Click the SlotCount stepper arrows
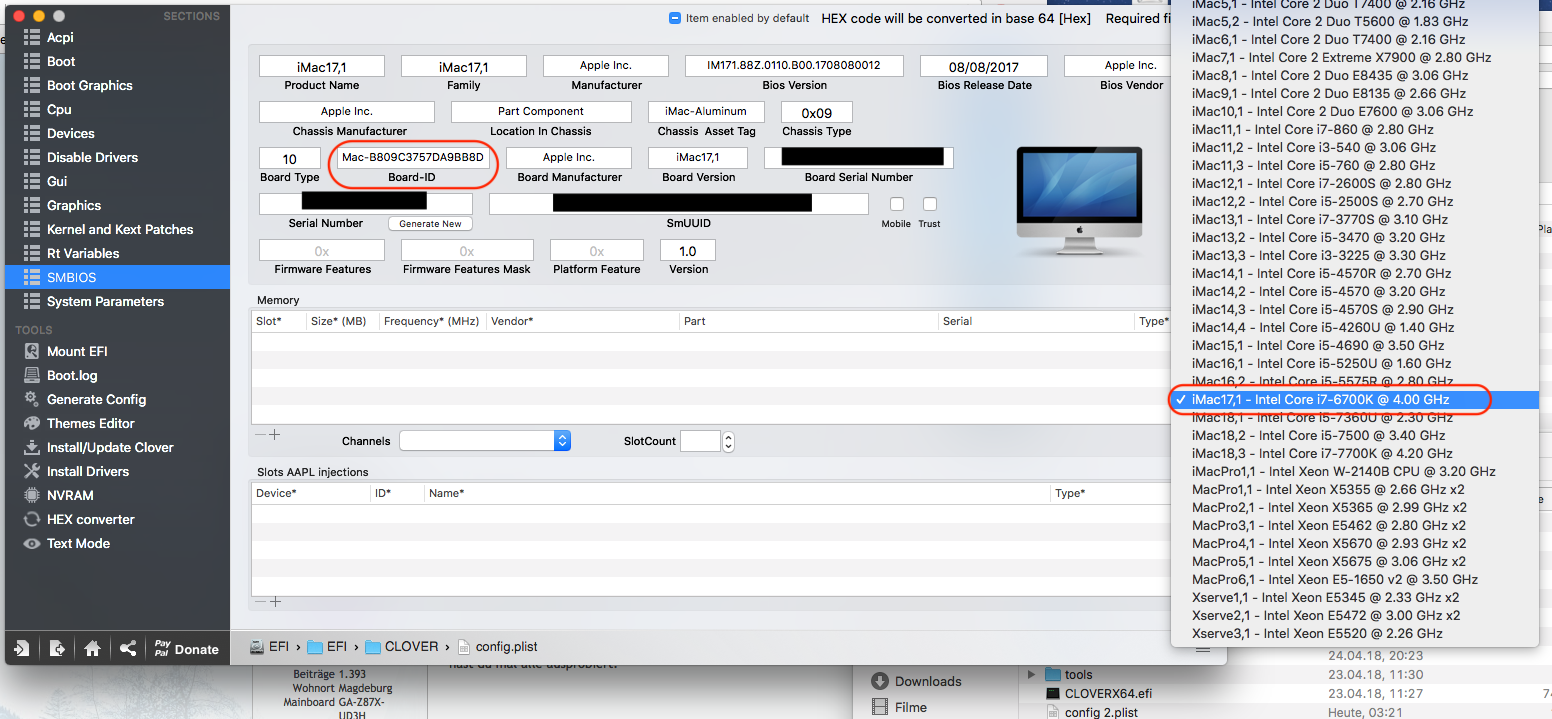Viewport: 1552px width, 719px height. pos(728,441)
